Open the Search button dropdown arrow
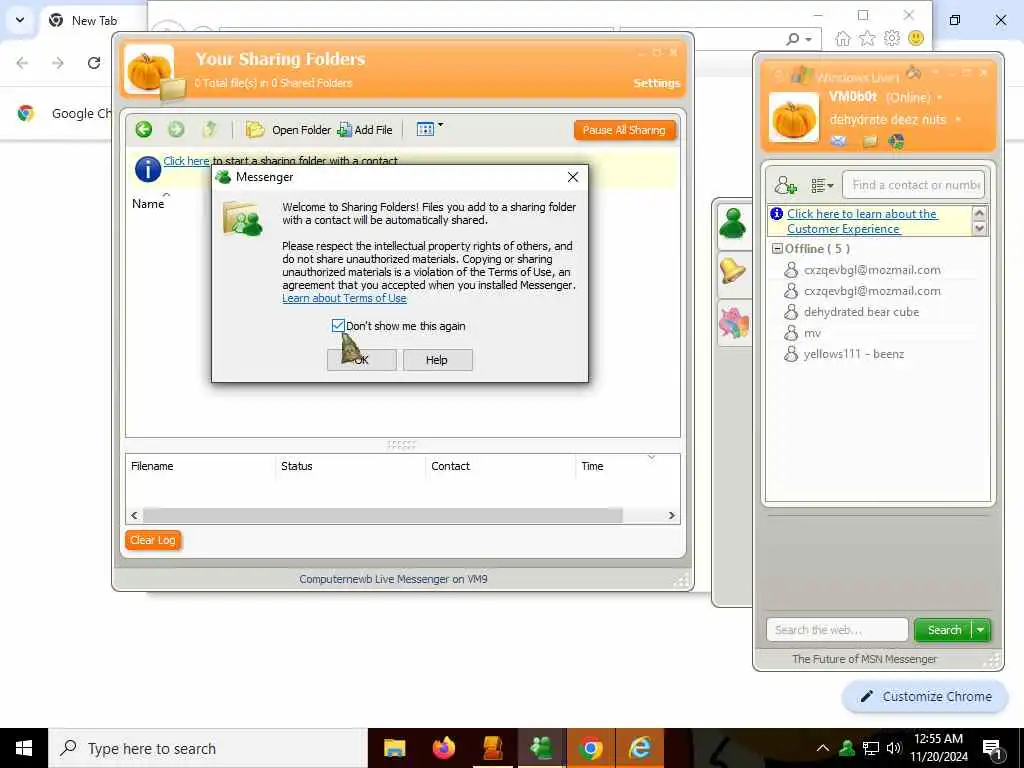Image resolution: width=1024 pixels, height=768 pixels. tap(981, 630)
